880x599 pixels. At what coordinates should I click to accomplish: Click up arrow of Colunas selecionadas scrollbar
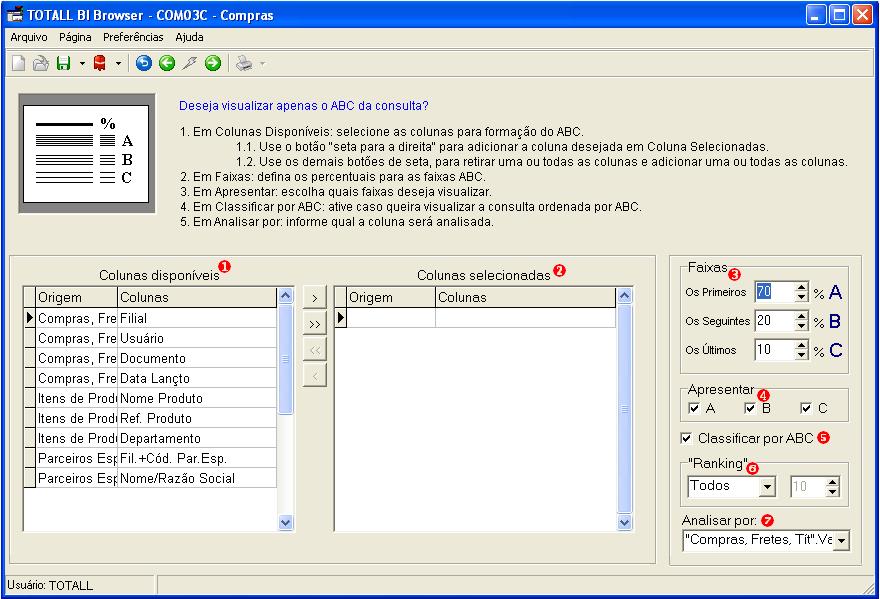624,296
